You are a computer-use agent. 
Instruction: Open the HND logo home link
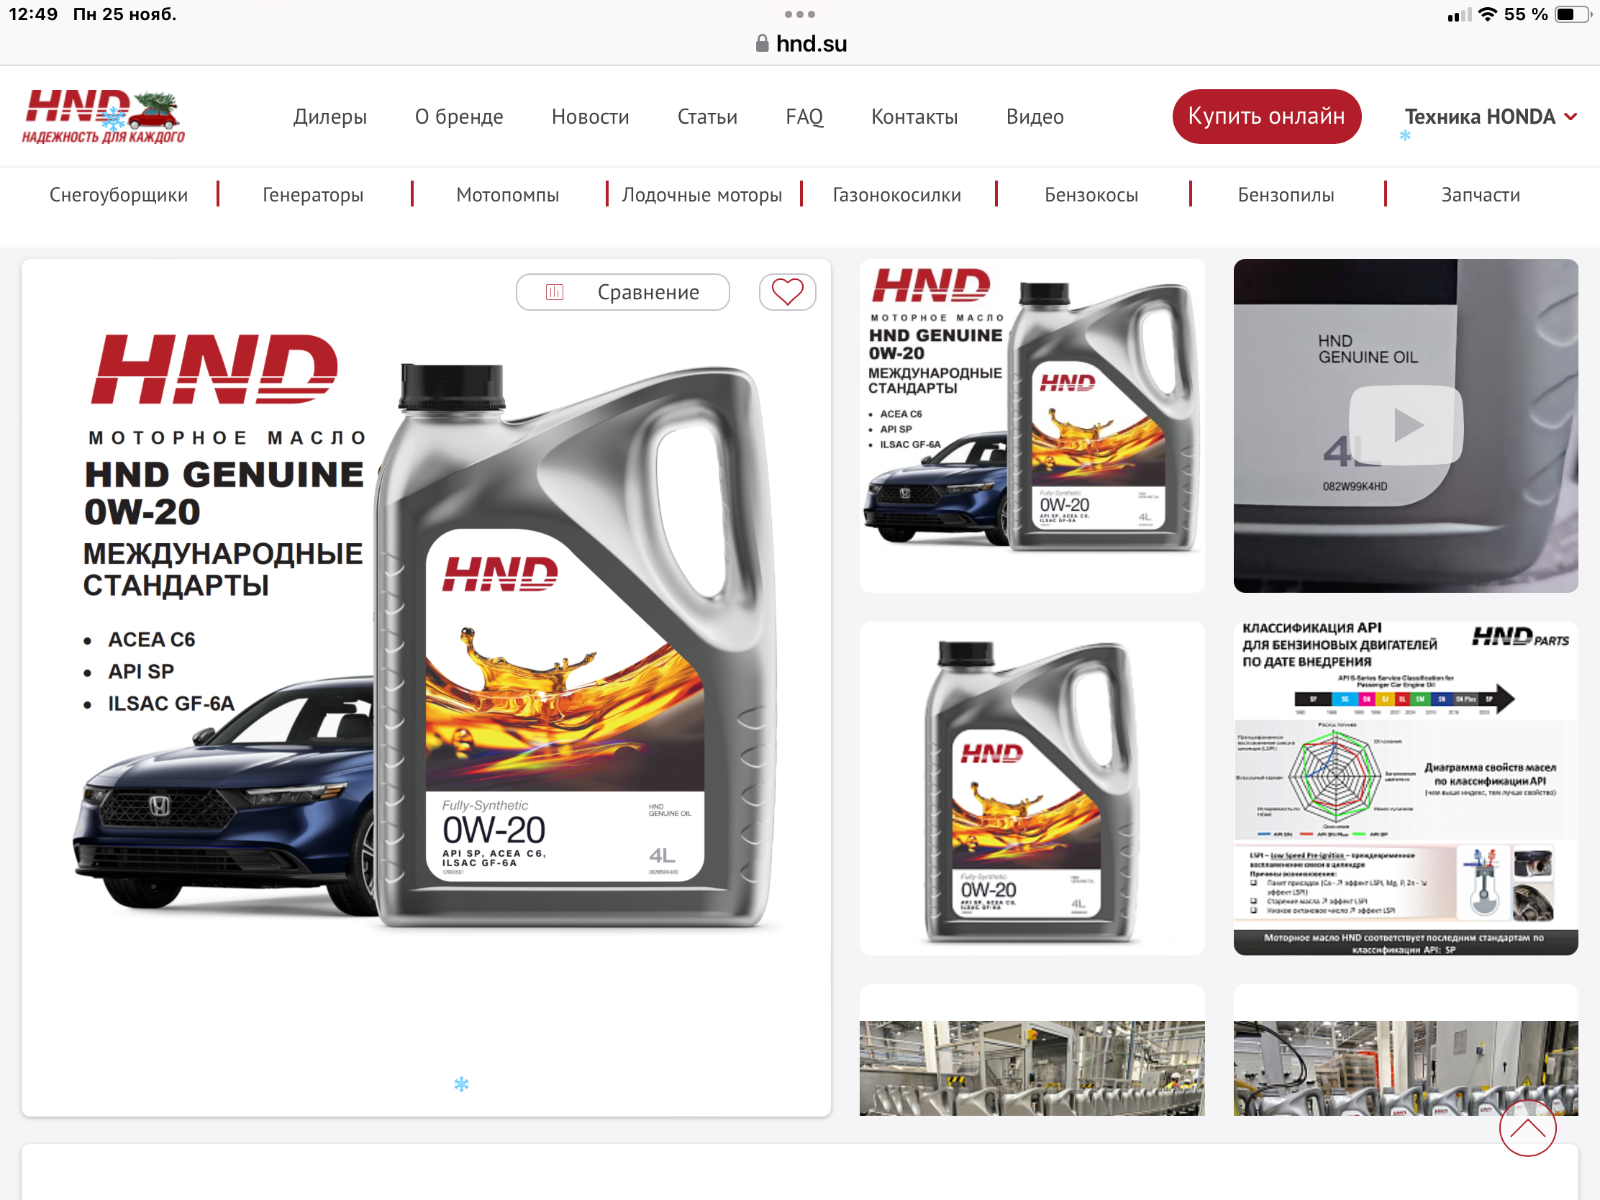click(104, 117)
